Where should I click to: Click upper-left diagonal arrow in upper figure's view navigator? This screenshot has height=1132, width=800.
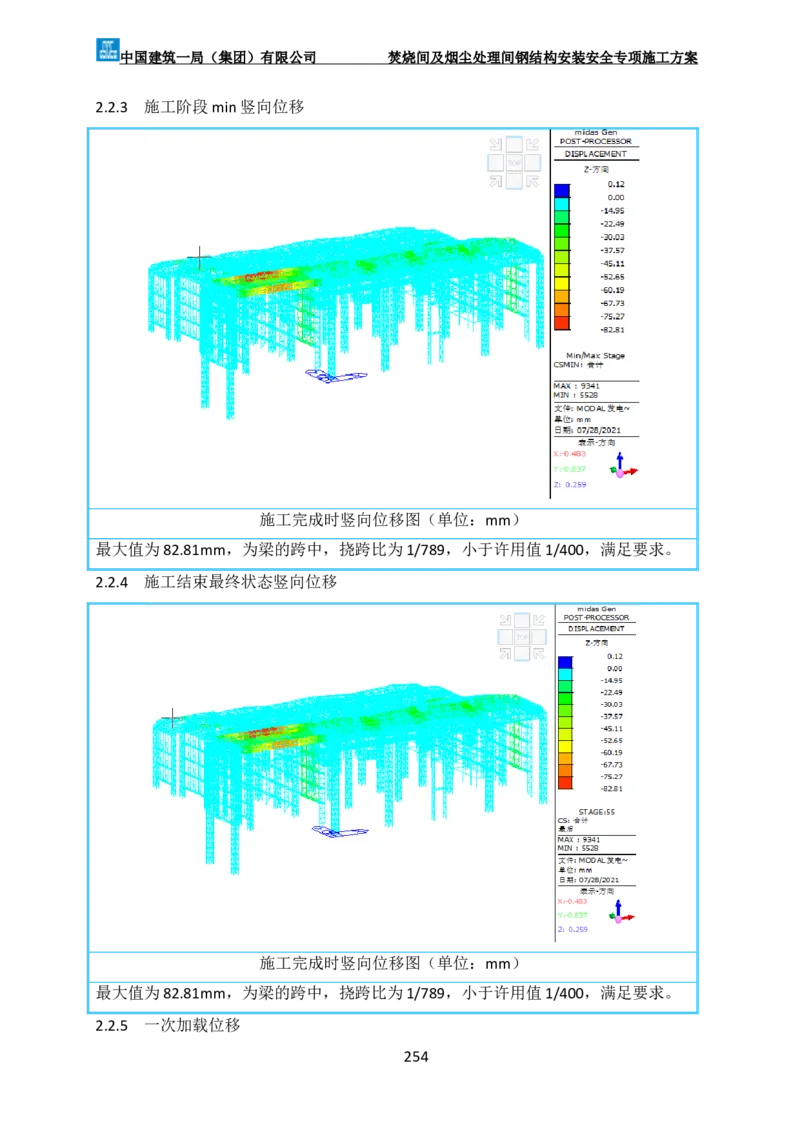click(497, 144)
